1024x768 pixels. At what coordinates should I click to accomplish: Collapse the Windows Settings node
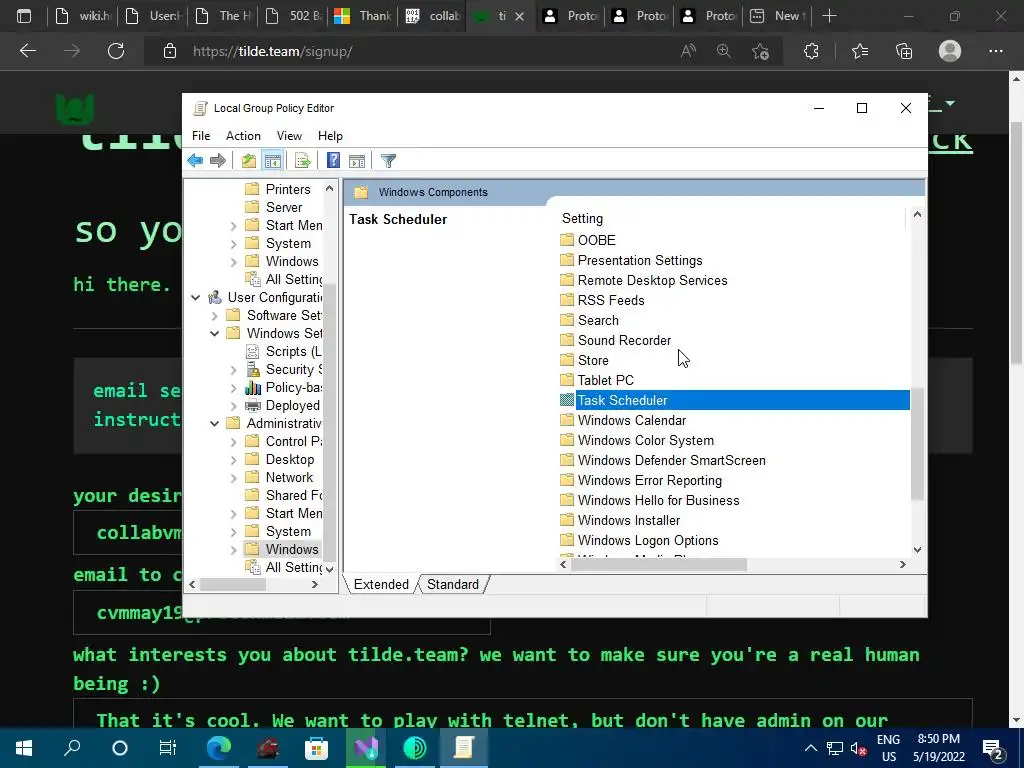(214, 334)
